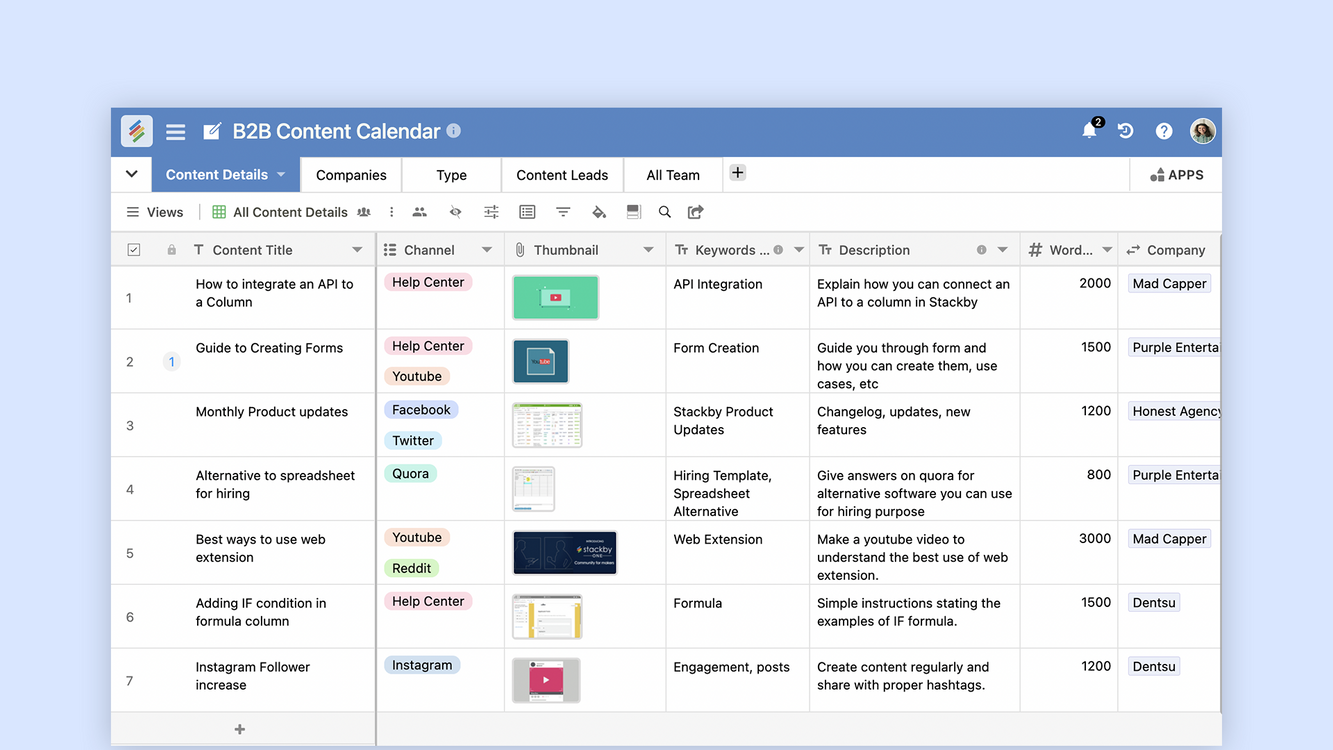Open the Word count column dropdown
Image resolution: width=1333 pixels, height=750 pixels.
pos(1107,250)
